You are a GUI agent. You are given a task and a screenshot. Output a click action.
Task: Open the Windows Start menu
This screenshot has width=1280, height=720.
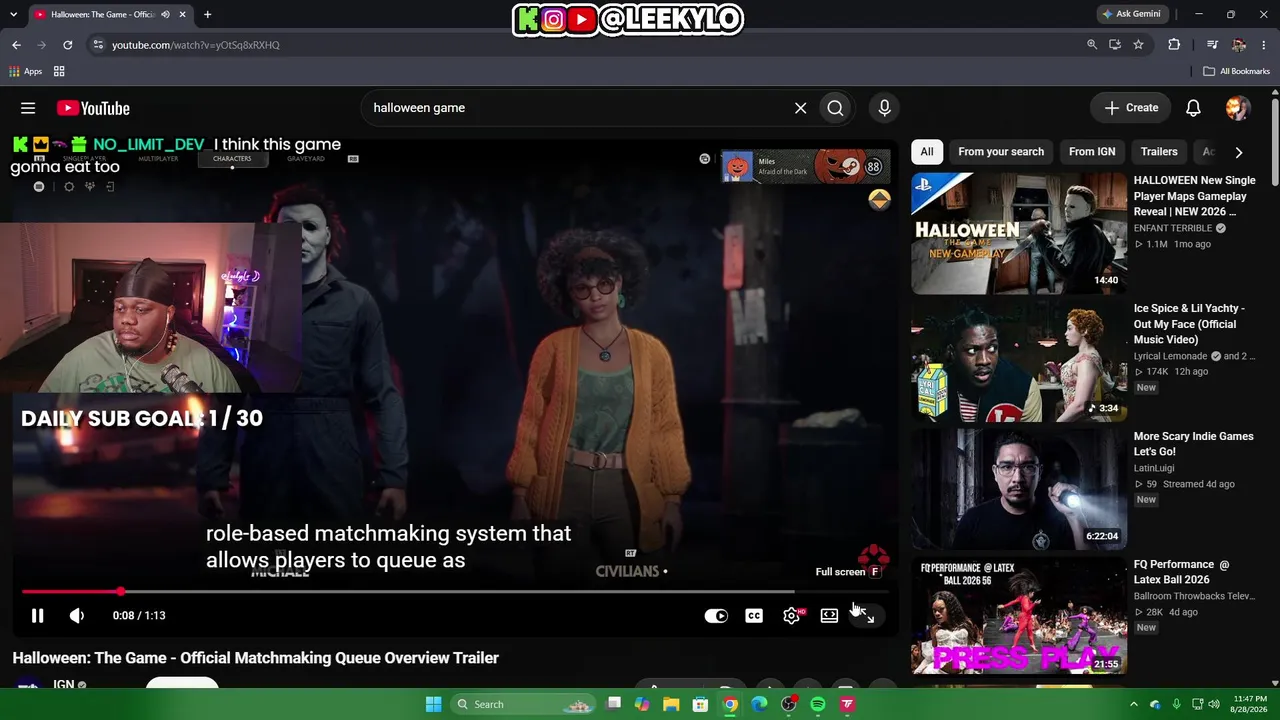pos(433,704)
